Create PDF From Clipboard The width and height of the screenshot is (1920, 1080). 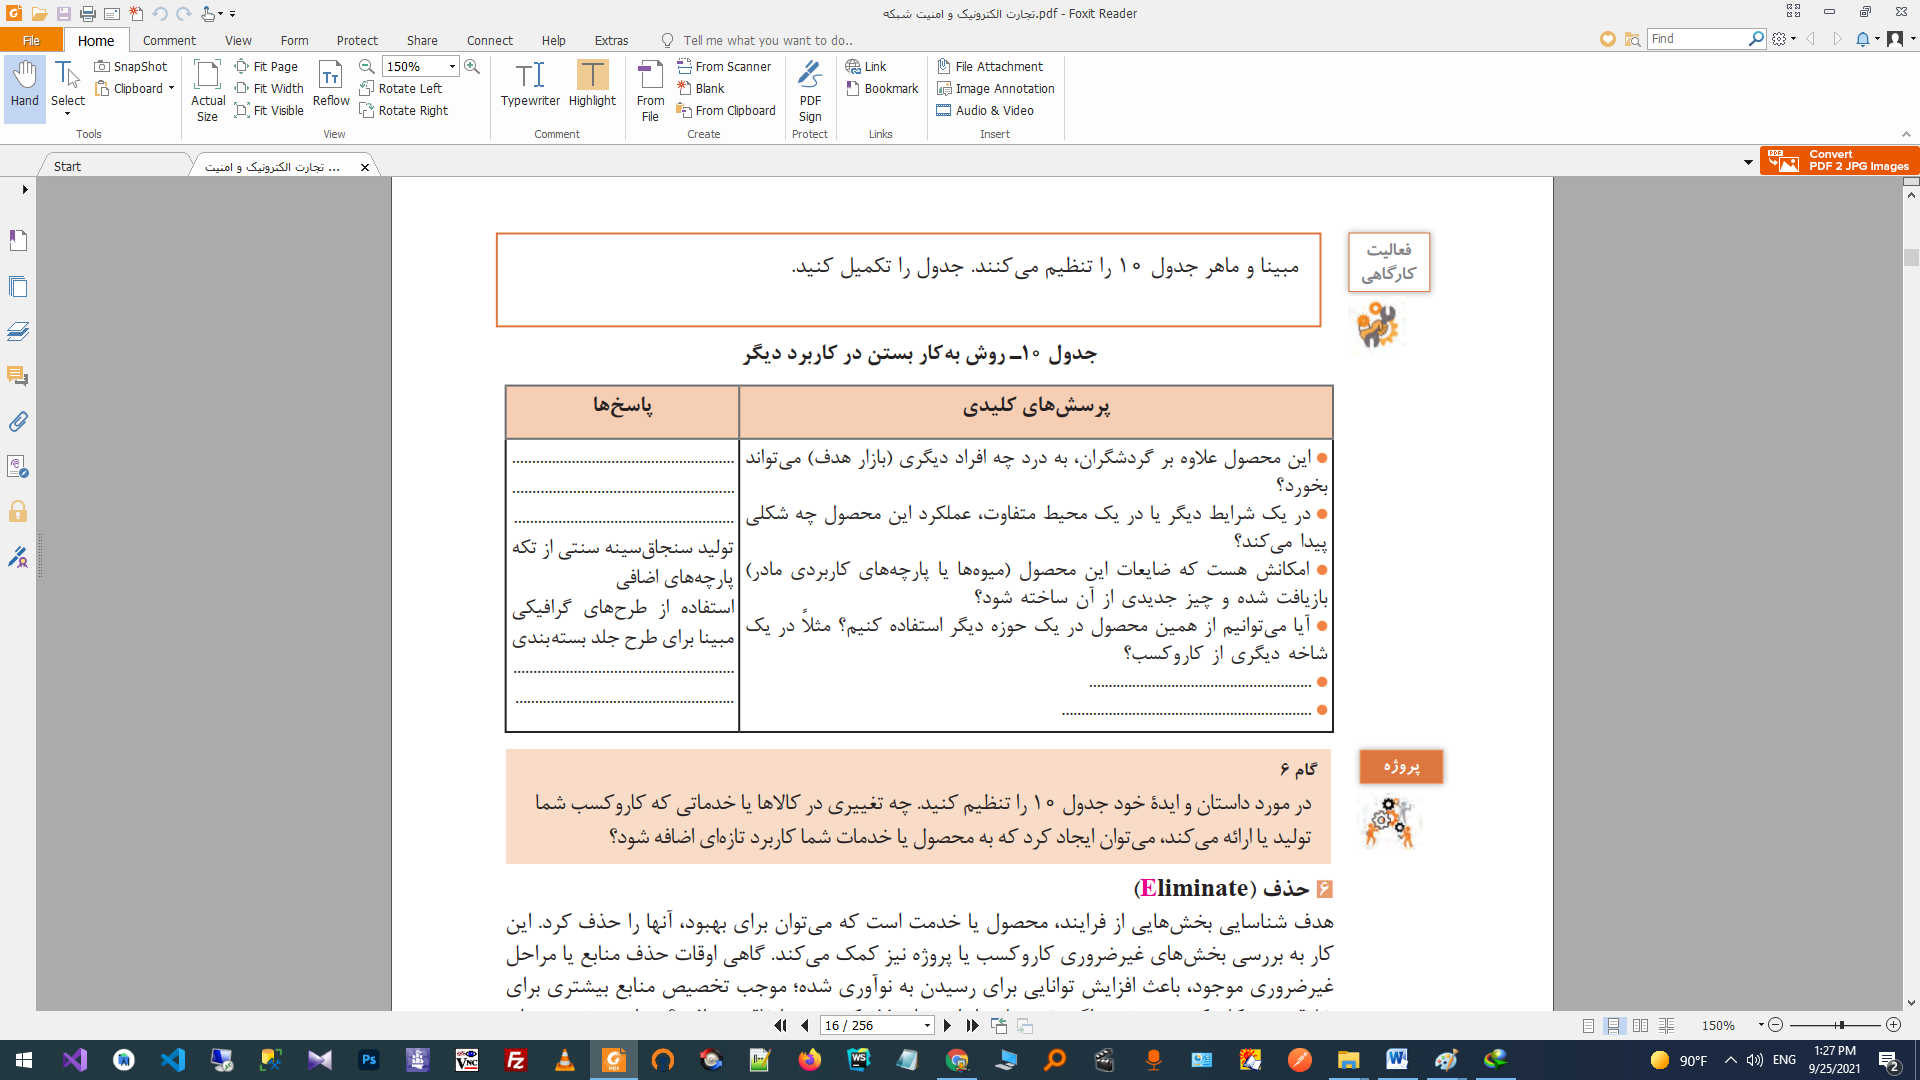coord(726,110)
